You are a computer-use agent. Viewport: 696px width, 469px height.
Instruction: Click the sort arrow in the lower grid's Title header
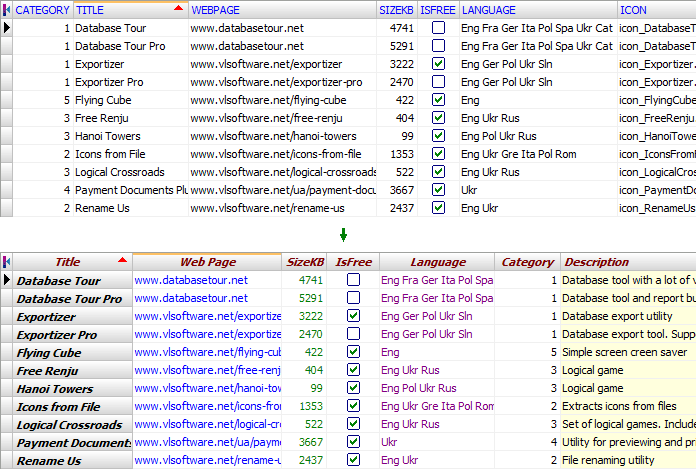point(122,262)
